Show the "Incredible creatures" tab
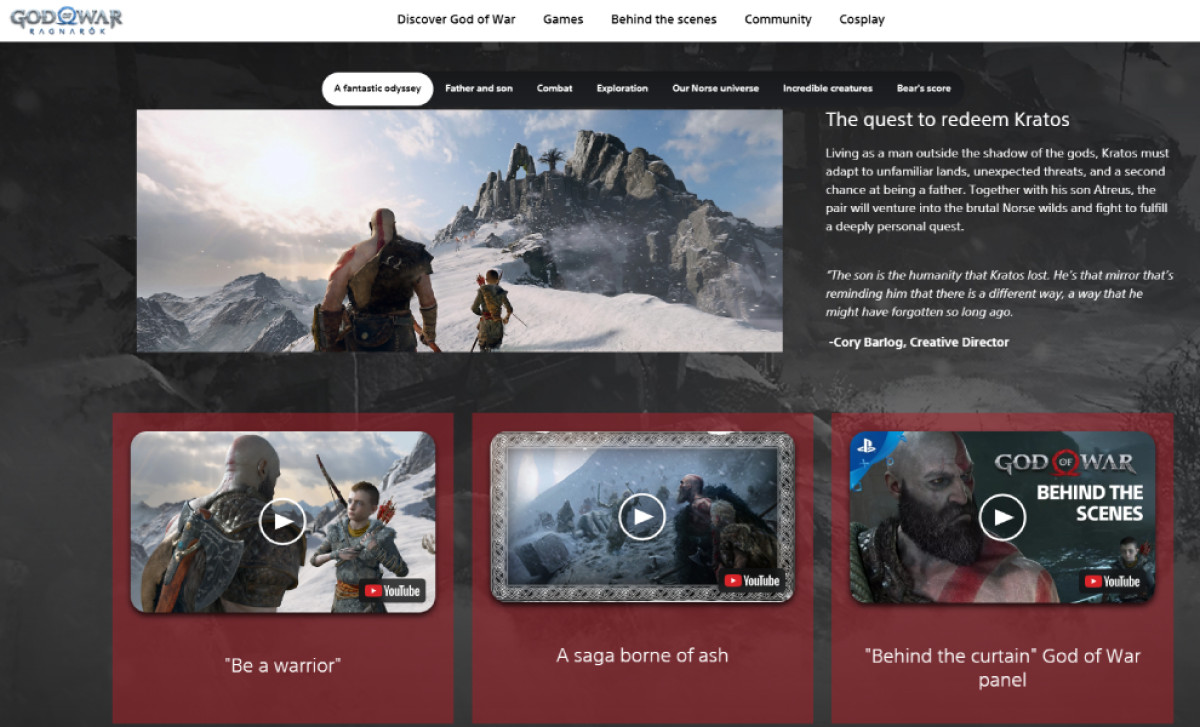The height and width of the screenshot is (727, 1200). pos(827,88)
